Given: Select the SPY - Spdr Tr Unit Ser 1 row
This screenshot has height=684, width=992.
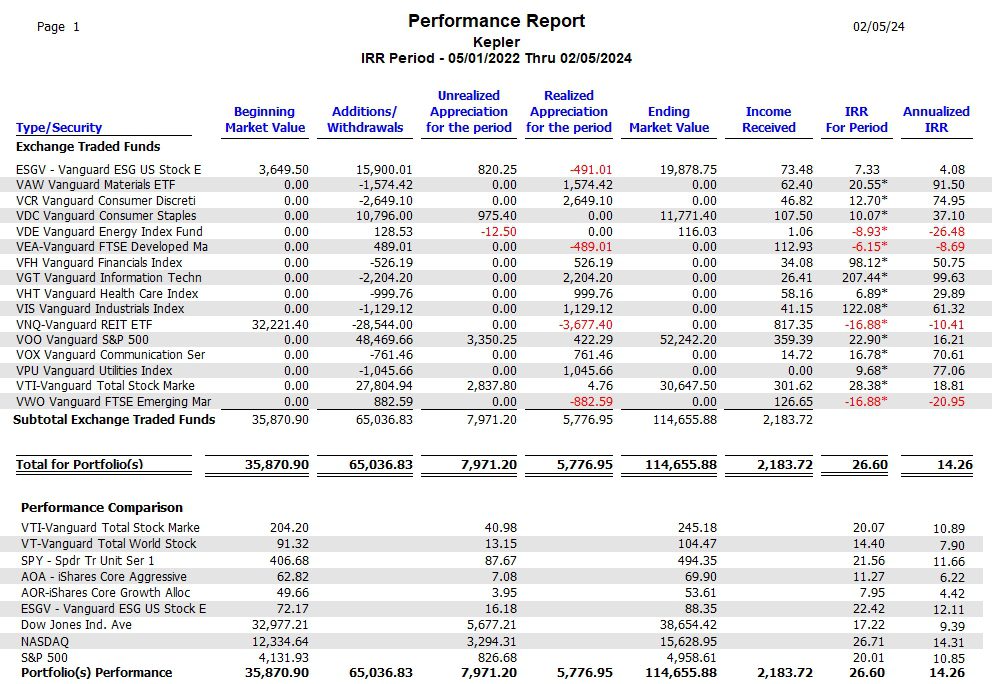Looking at the screenshot, I should (x=493, y=561).
